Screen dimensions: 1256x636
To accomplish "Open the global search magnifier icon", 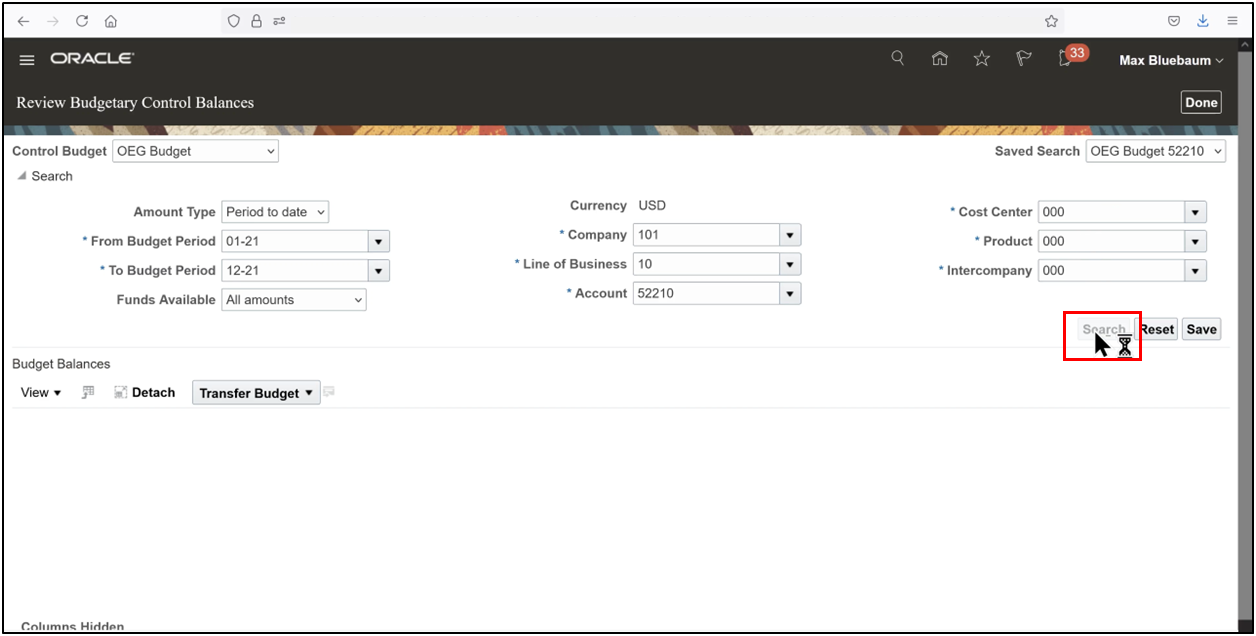I will [x=897, y=58].
